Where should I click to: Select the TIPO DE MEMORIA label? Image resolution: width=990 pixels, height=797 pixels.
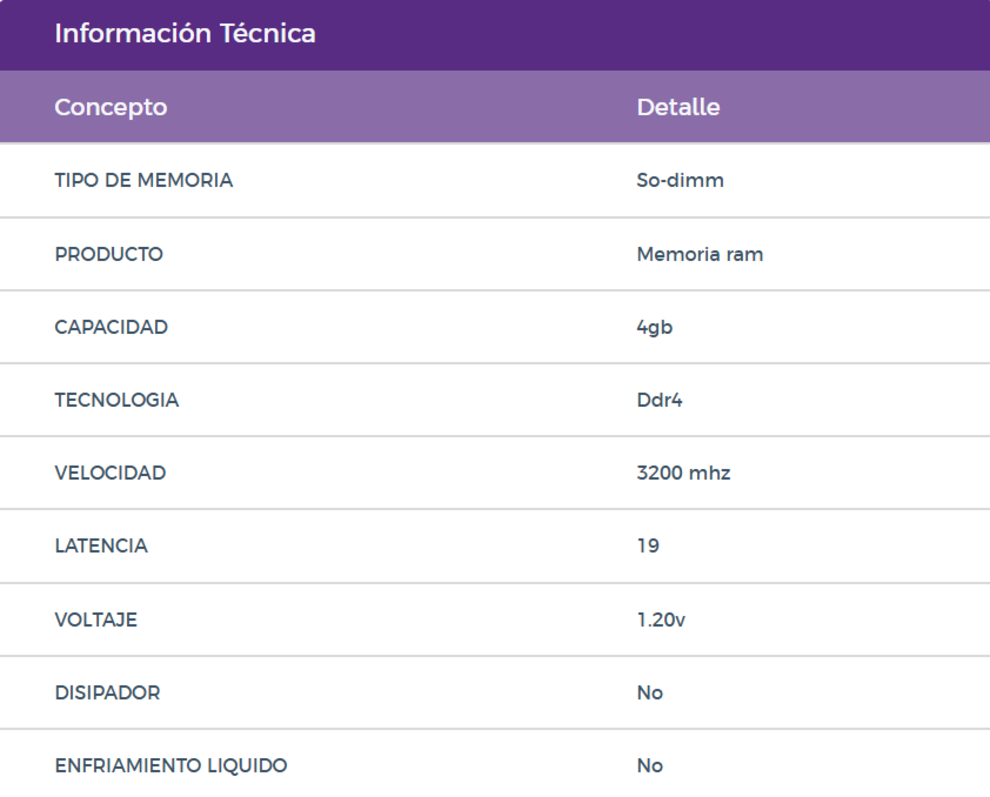[x=144, y=181]
